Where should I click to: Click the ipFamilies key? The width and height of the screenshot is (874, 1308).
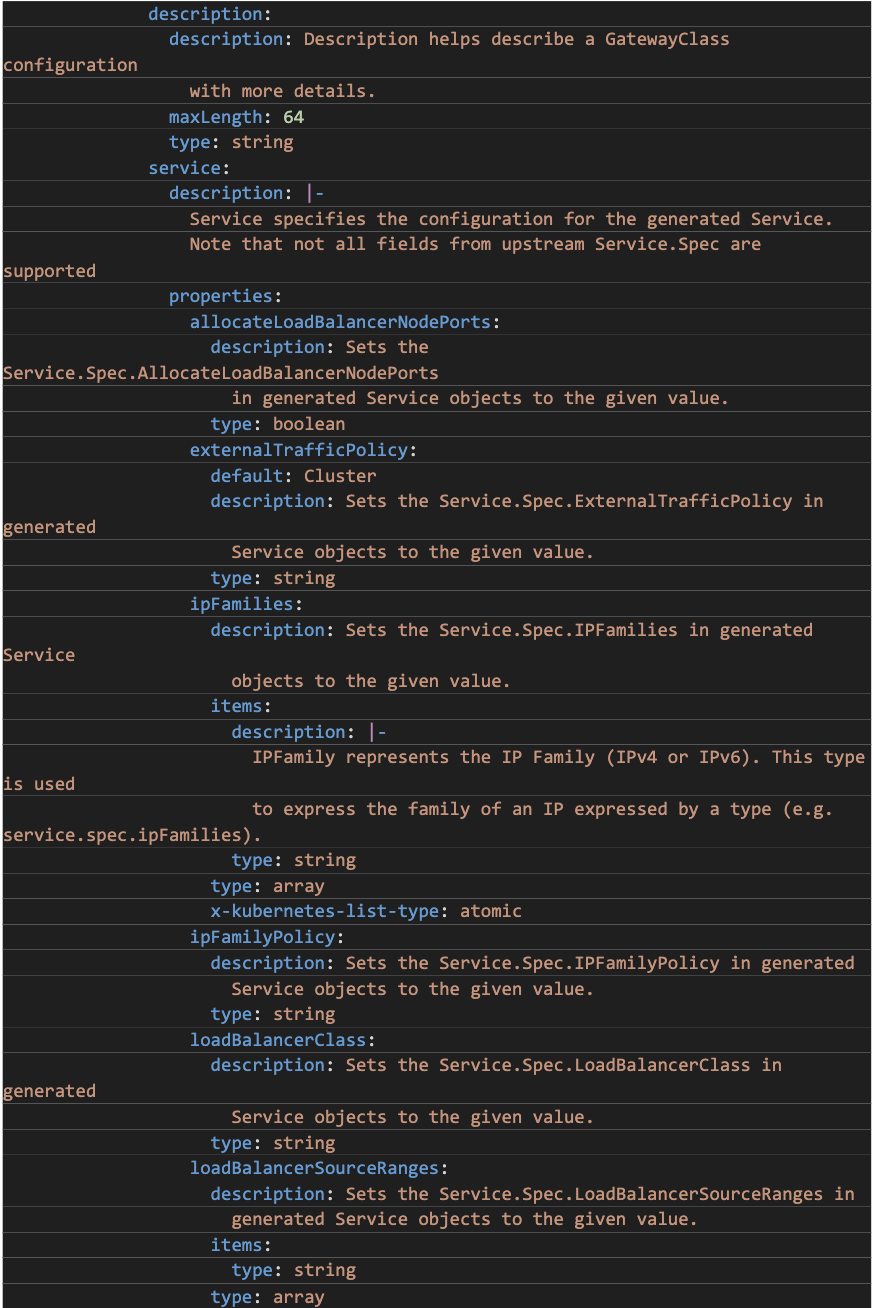[241, 604]
